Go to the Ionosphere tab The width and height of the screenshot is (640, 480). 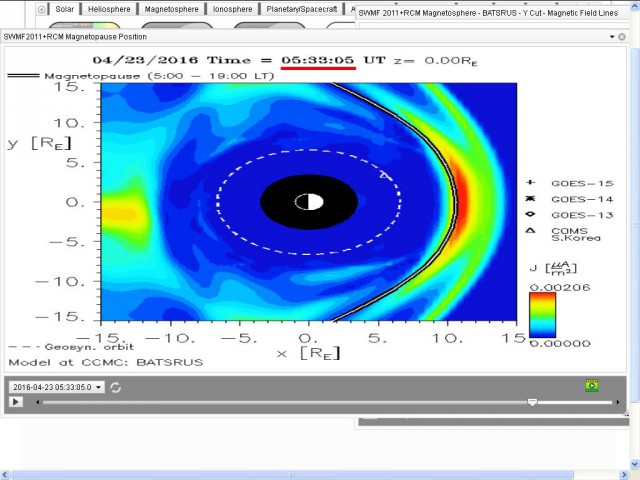click(x=232, y=9)
